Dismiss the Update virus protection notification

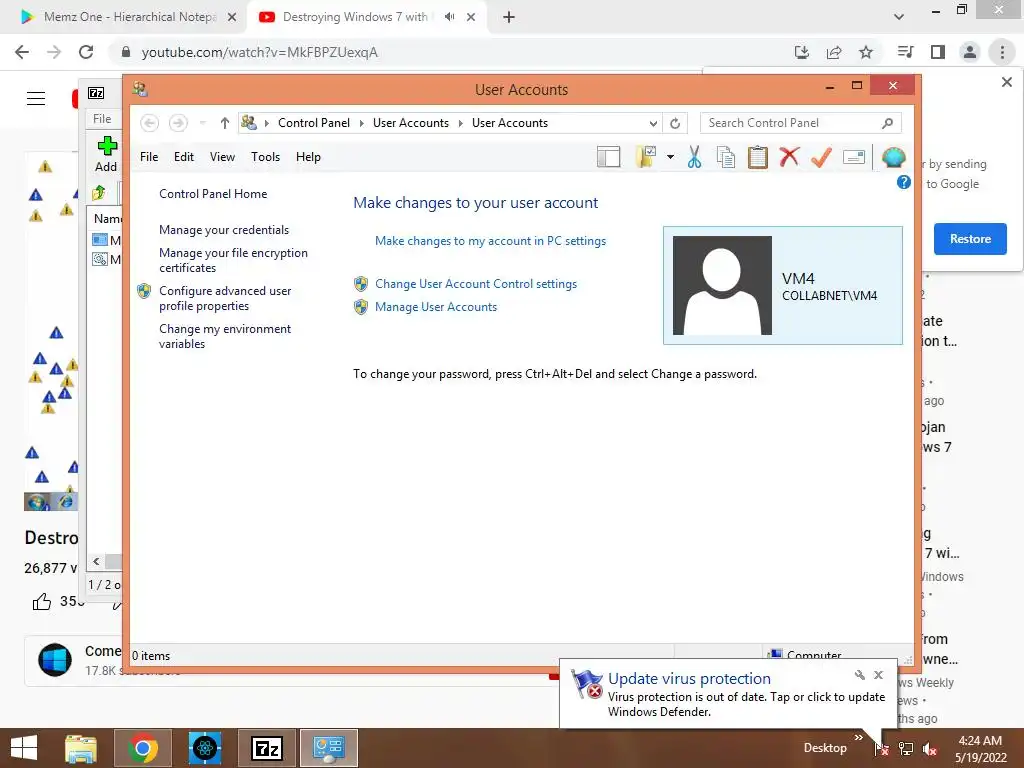coord(878,675)
